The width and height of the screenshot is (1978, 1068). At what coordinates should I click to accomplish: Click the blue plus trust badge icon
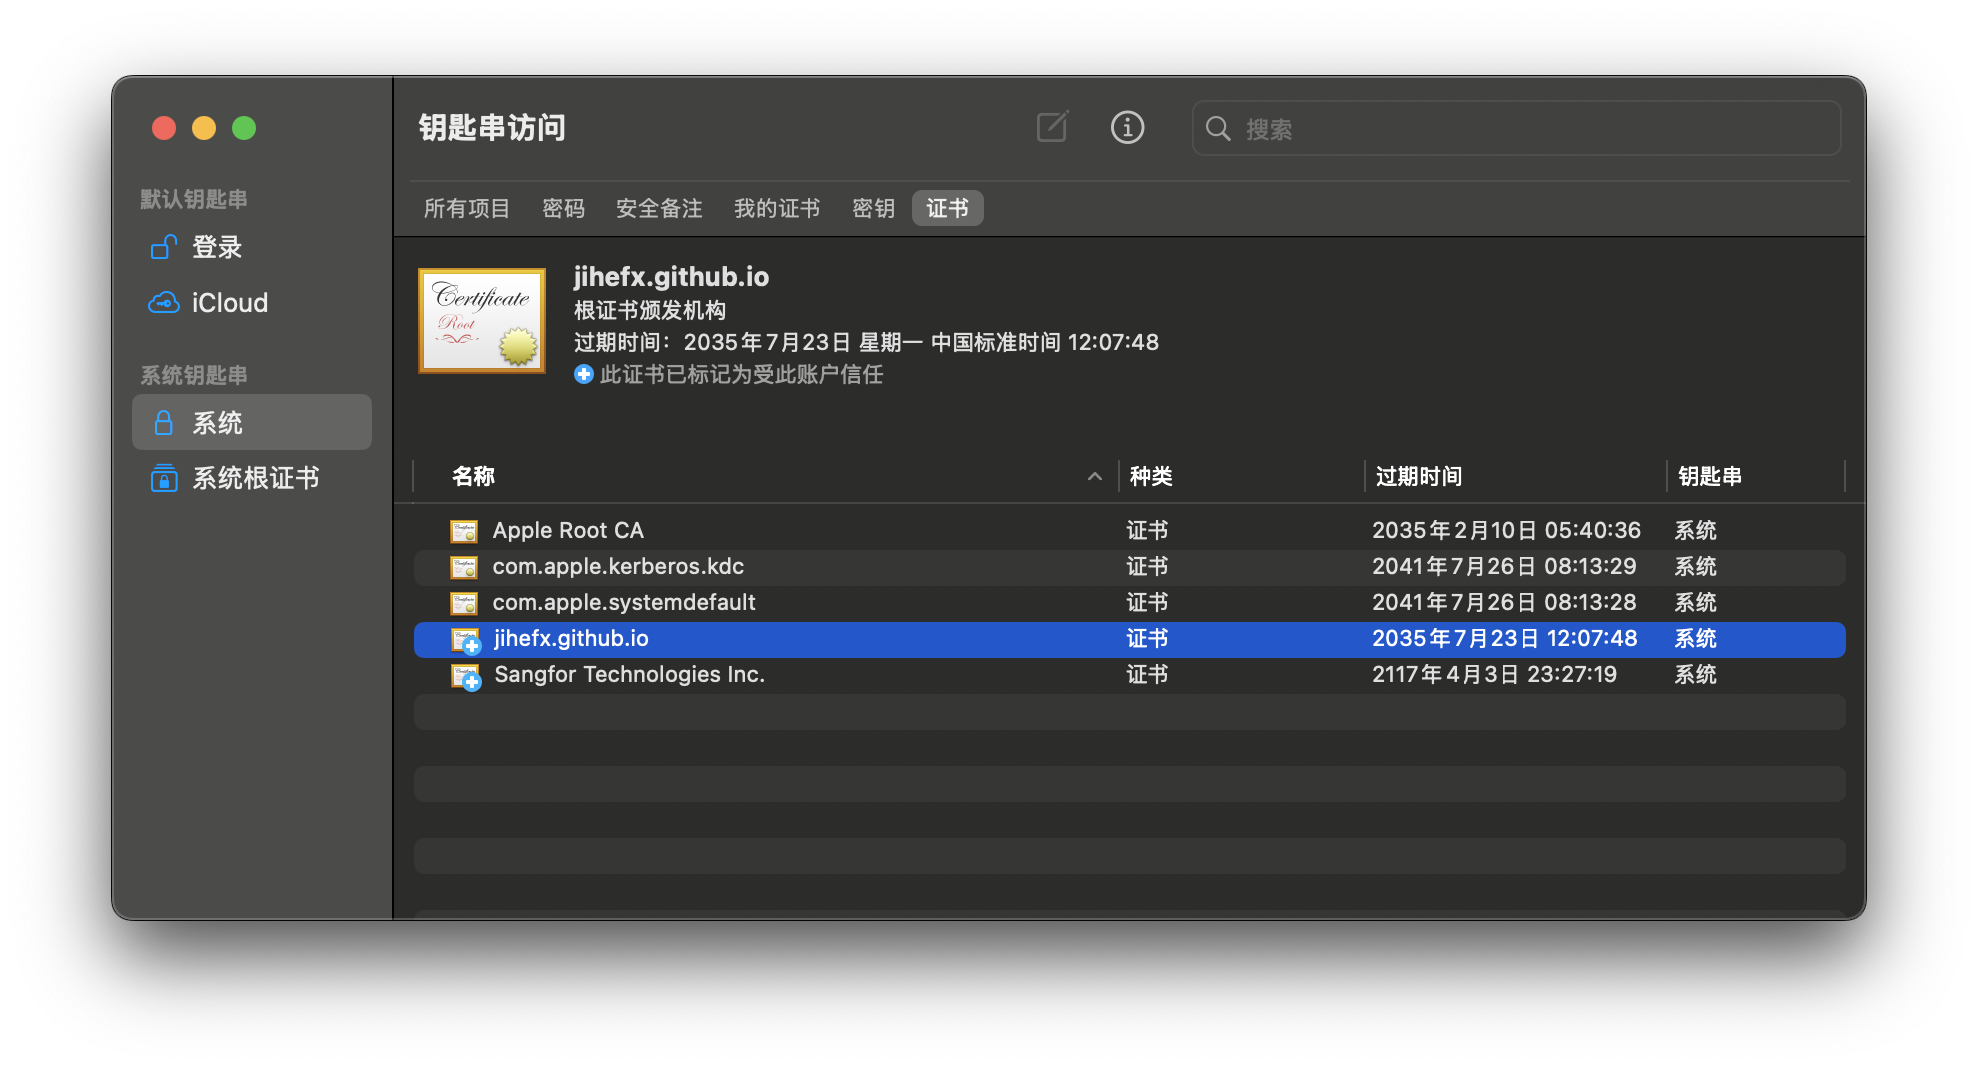584,375
